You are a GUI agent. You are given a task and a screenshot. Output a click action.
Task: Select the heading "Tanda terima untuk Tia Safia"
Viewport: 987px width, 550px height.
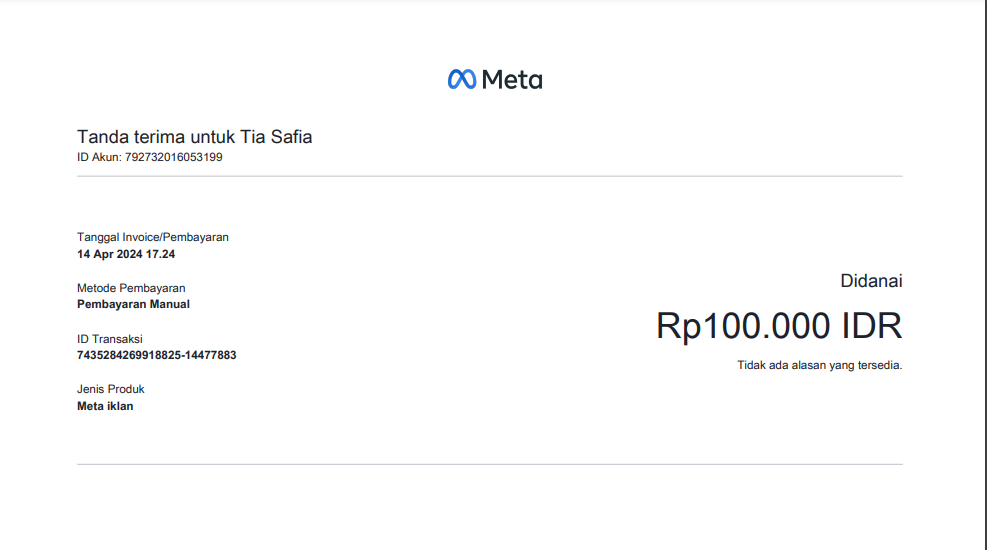pos(194,137)
